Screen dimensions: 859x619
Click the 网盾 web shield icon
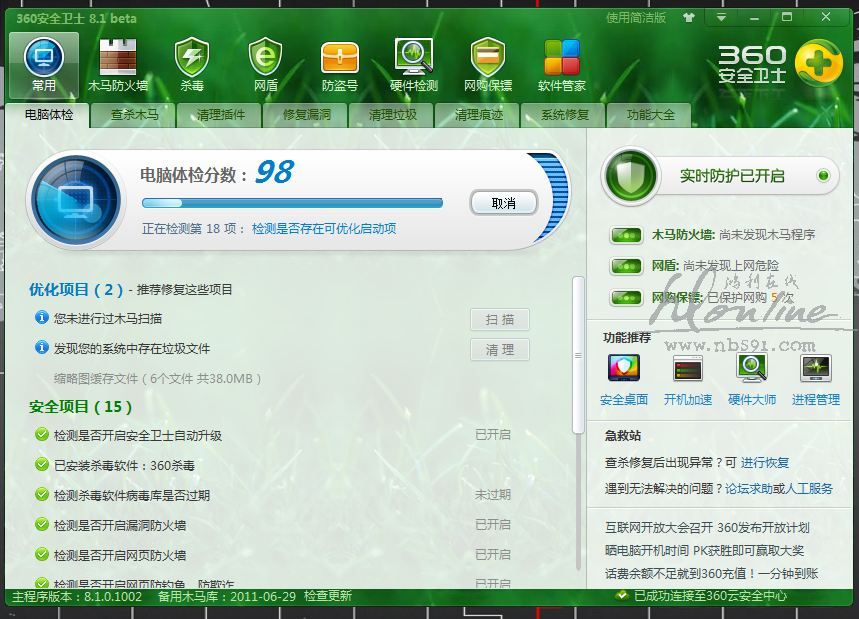[x=265, y=64]
